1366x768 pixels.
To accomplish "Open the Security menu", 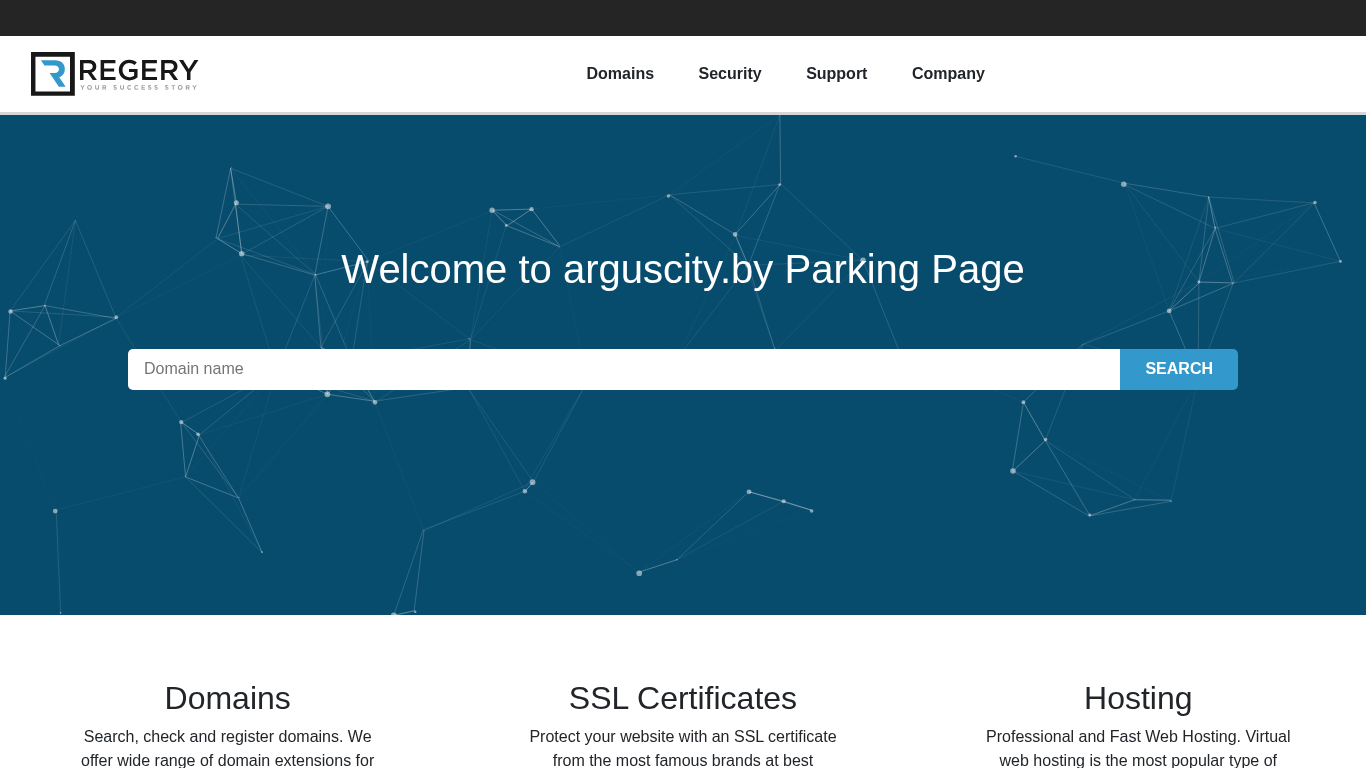I will [x=730, y=74].
